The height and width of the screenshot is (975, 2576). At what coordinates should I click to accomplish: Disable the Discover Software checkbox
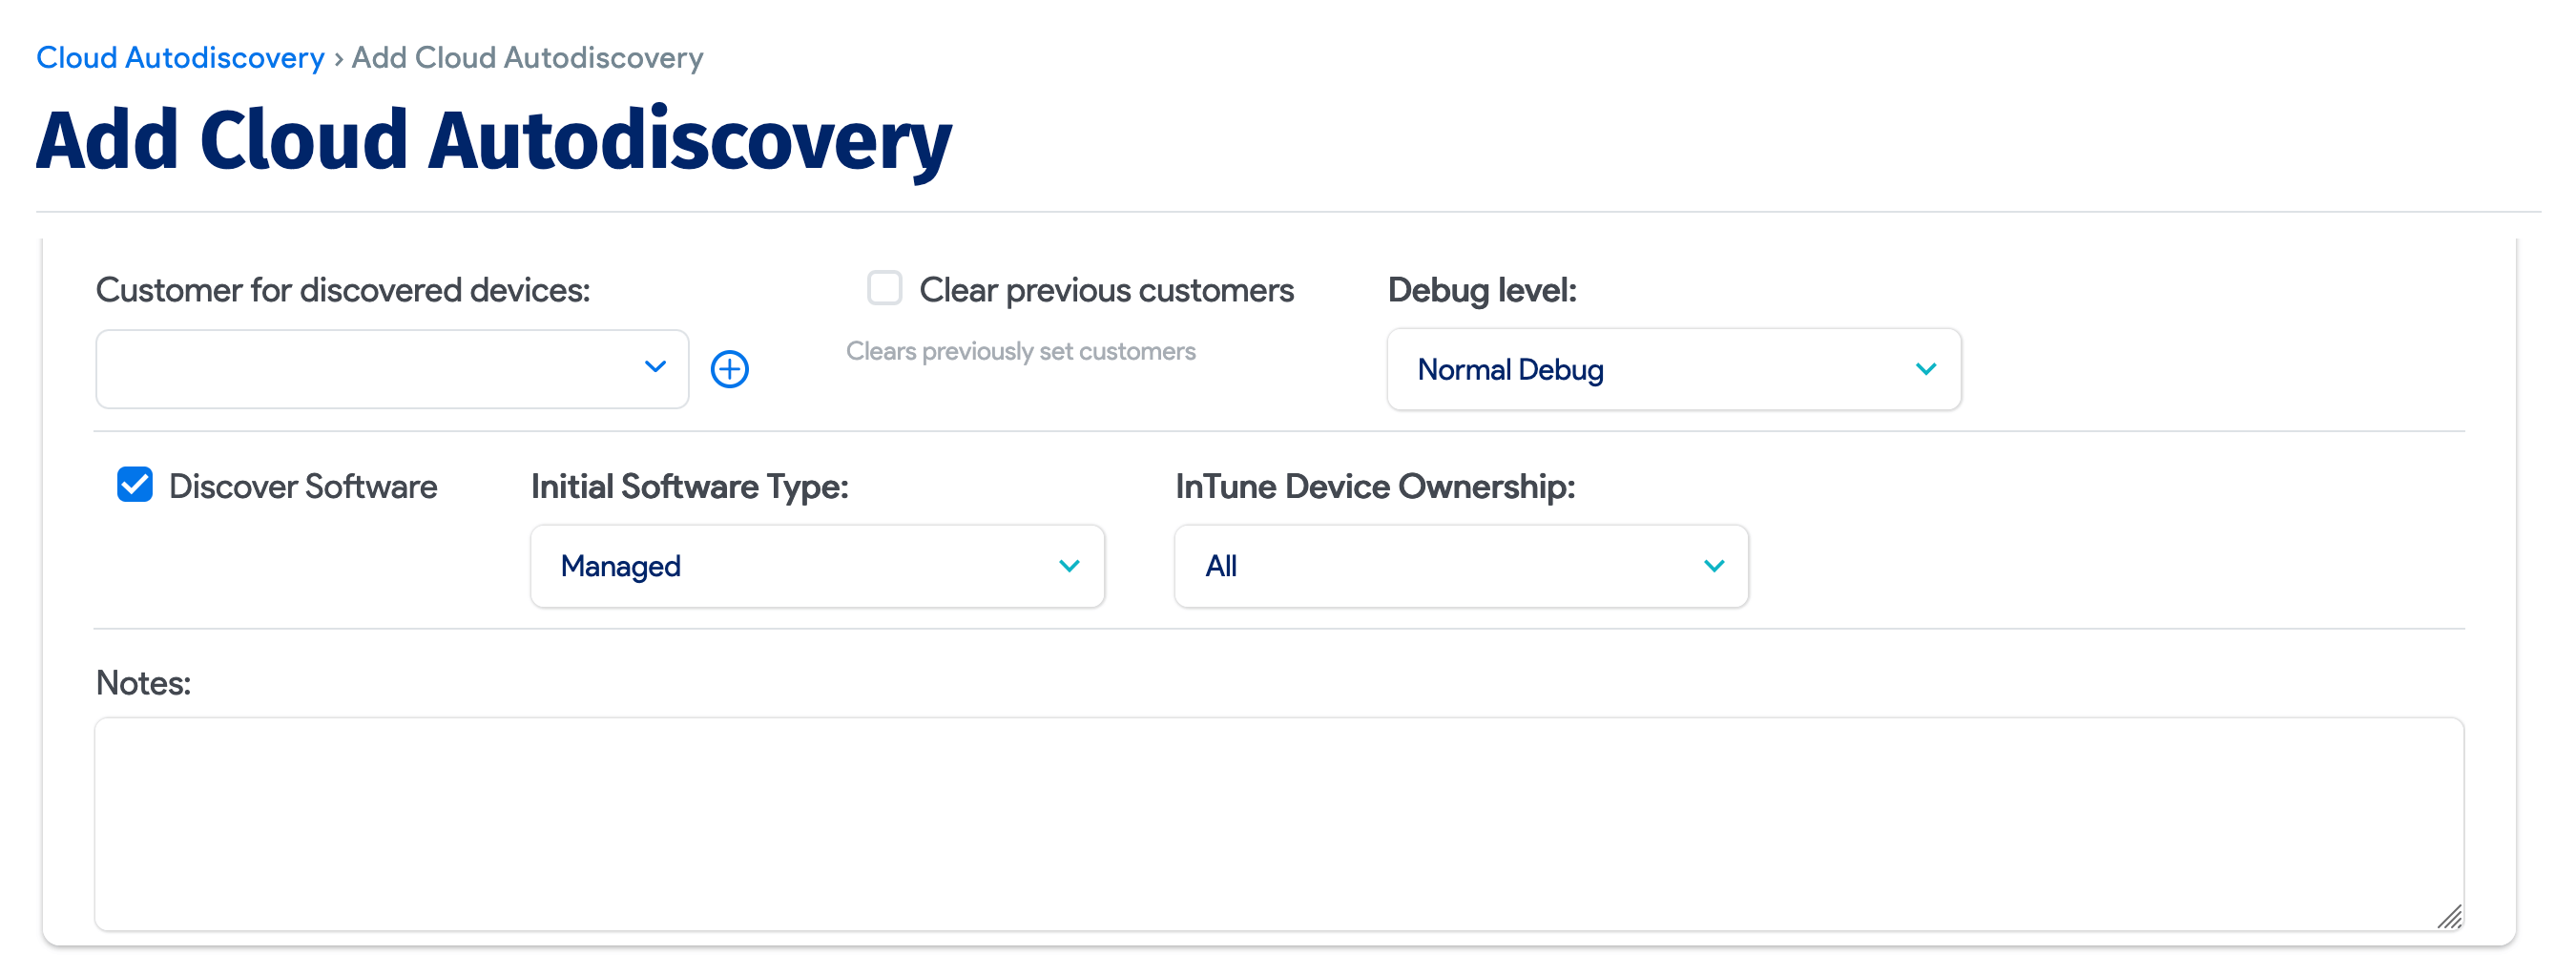coord(133,485)
